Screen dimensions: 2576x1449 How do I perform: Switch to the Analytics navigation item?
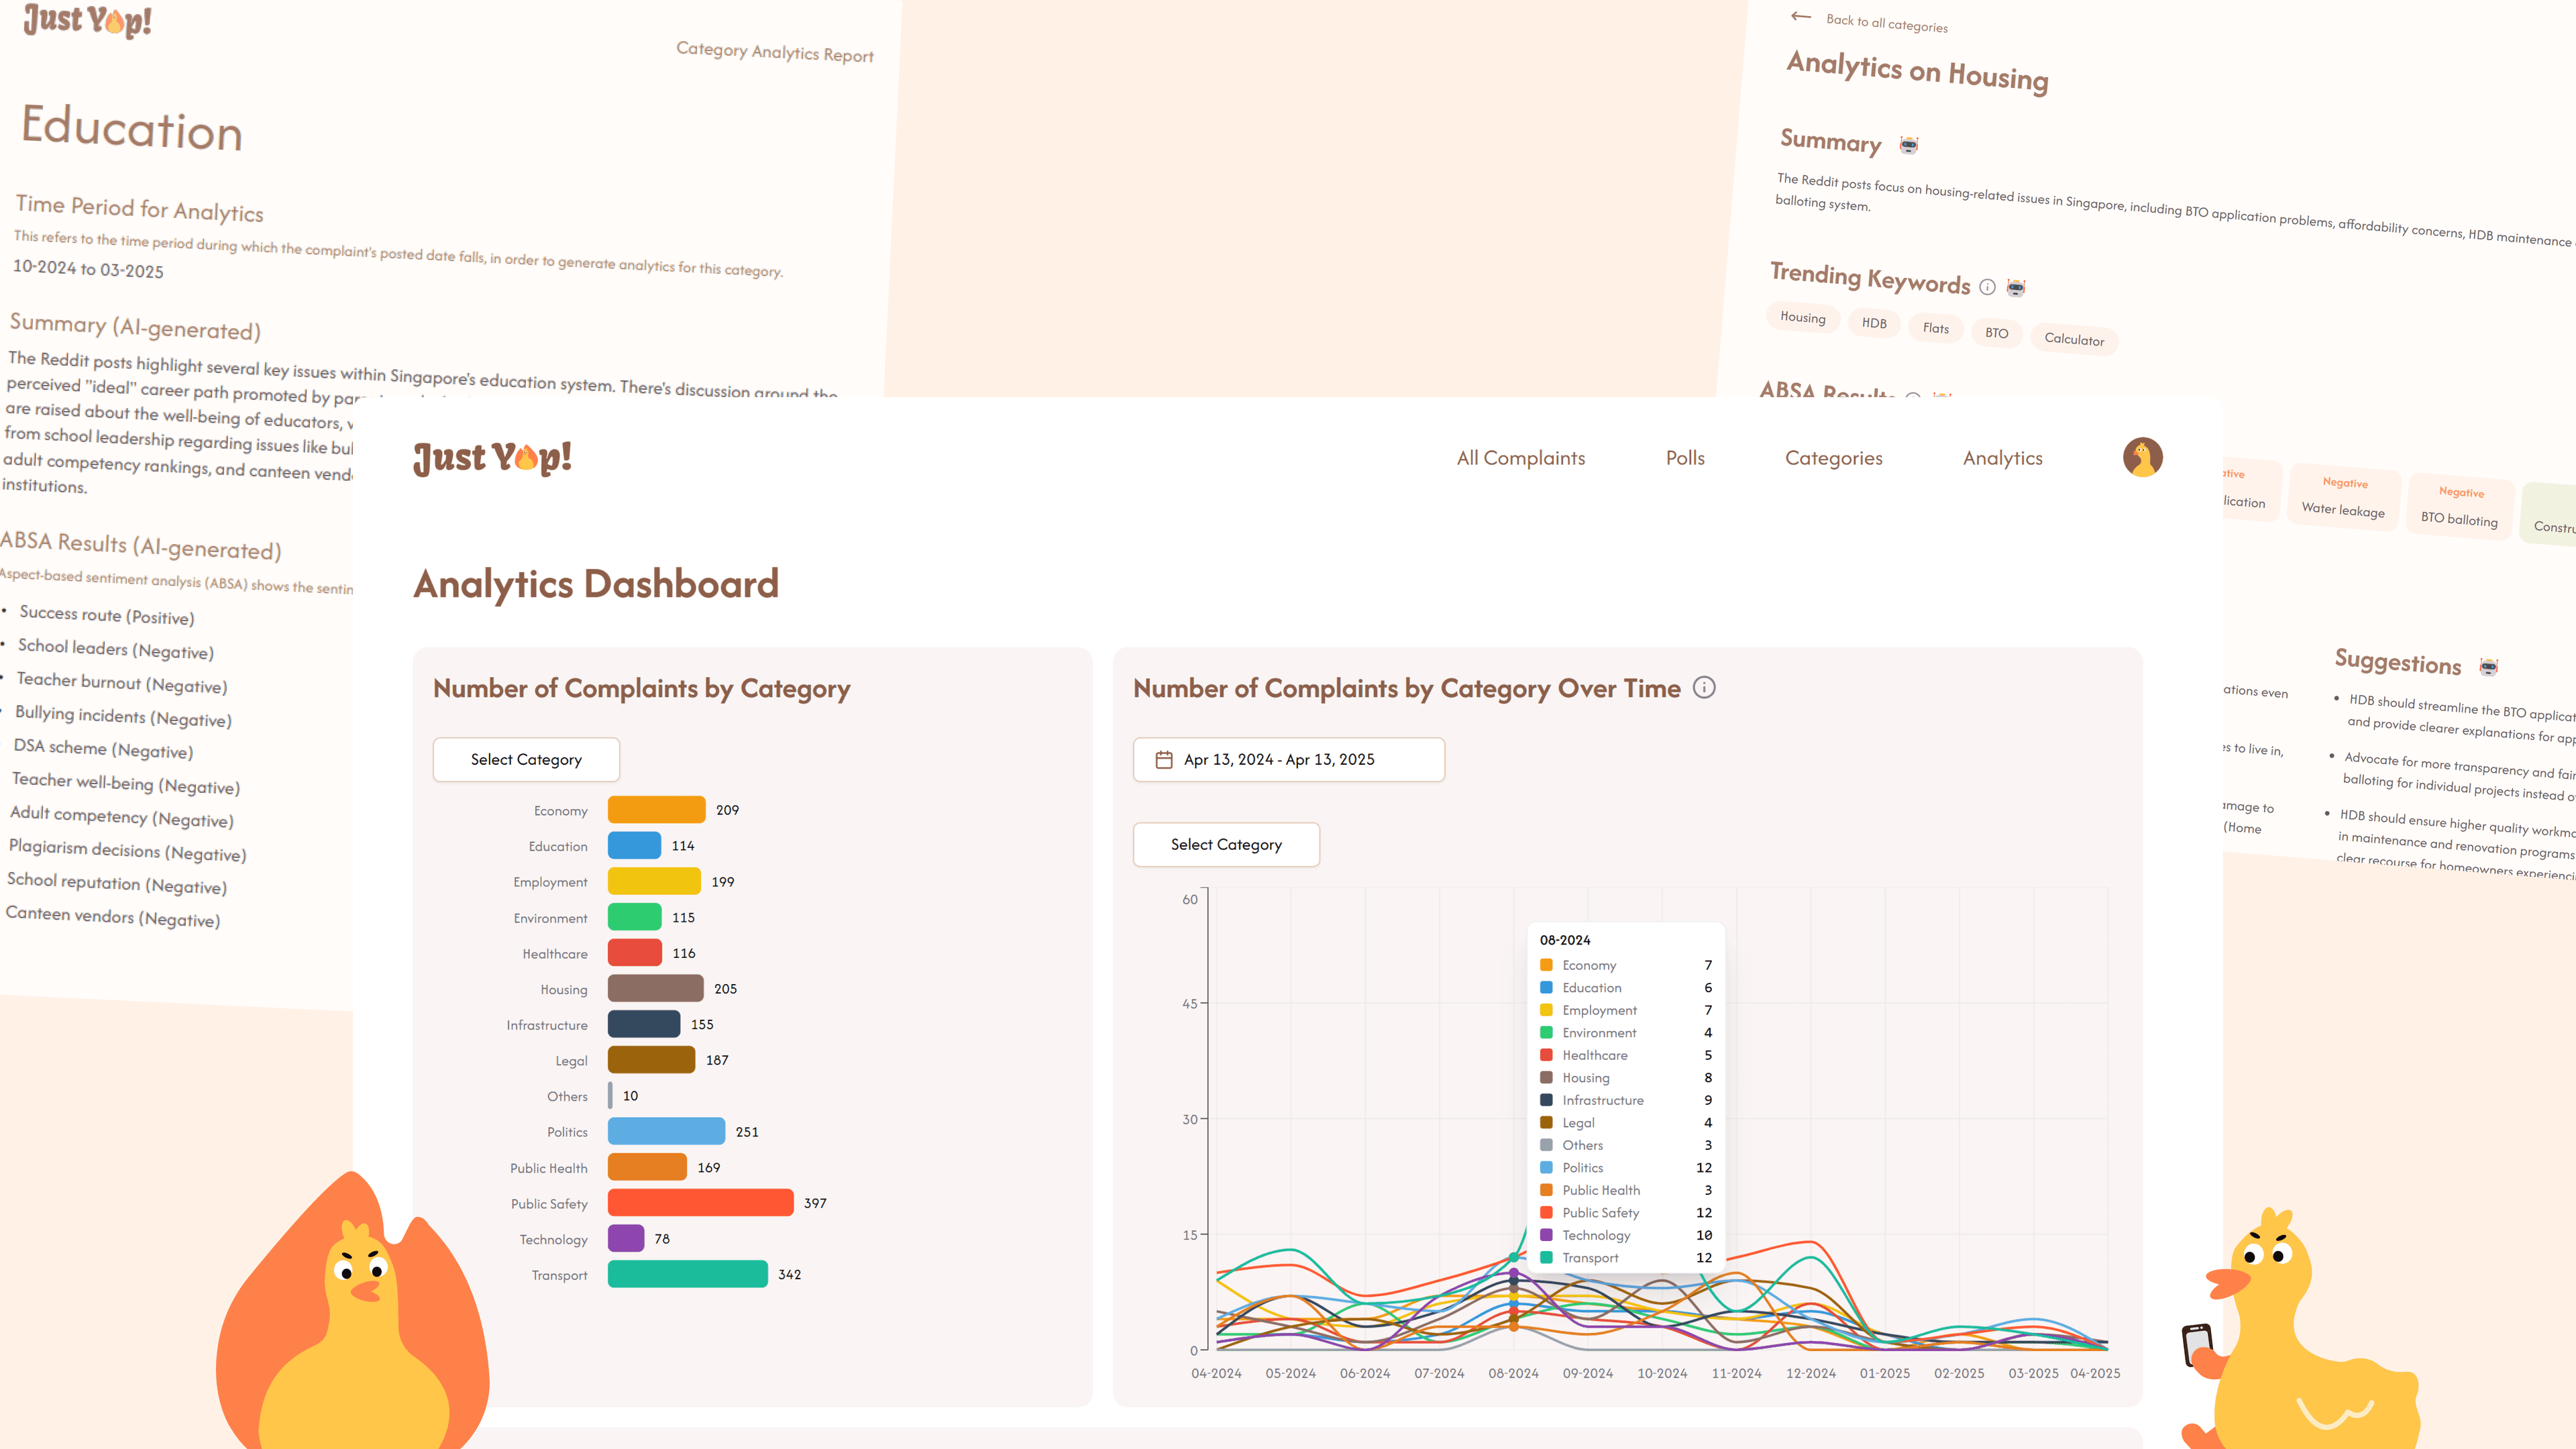[x=2002, y=458]
